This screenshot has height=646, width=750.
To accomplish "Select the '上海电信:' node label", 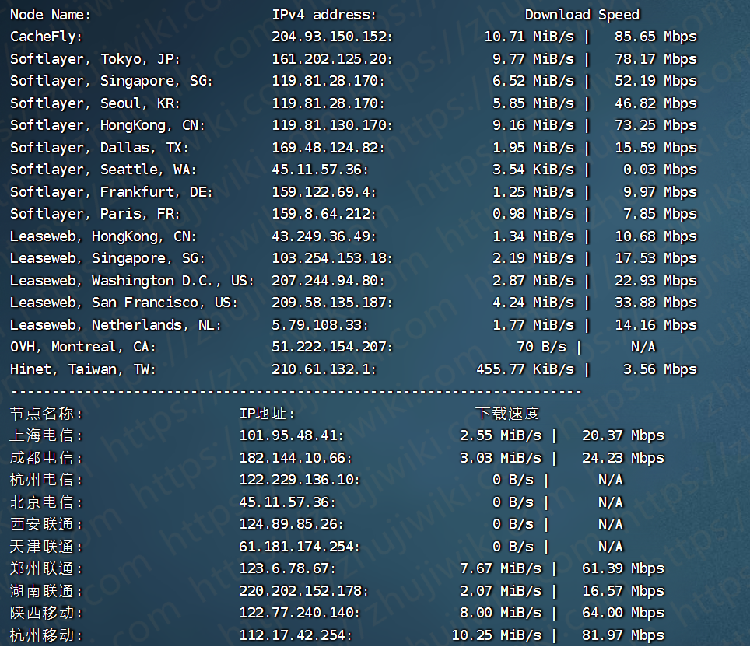I will click(46, 436).
